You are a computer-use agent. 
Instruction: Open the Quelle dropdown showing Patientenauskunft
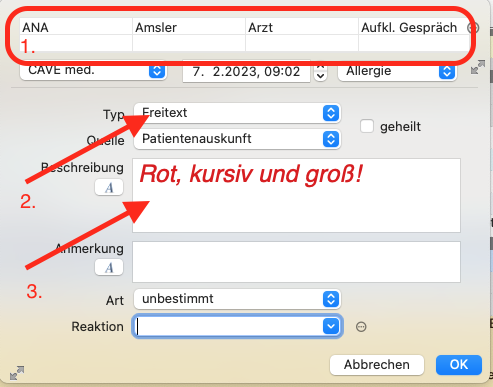click(237, 139)
